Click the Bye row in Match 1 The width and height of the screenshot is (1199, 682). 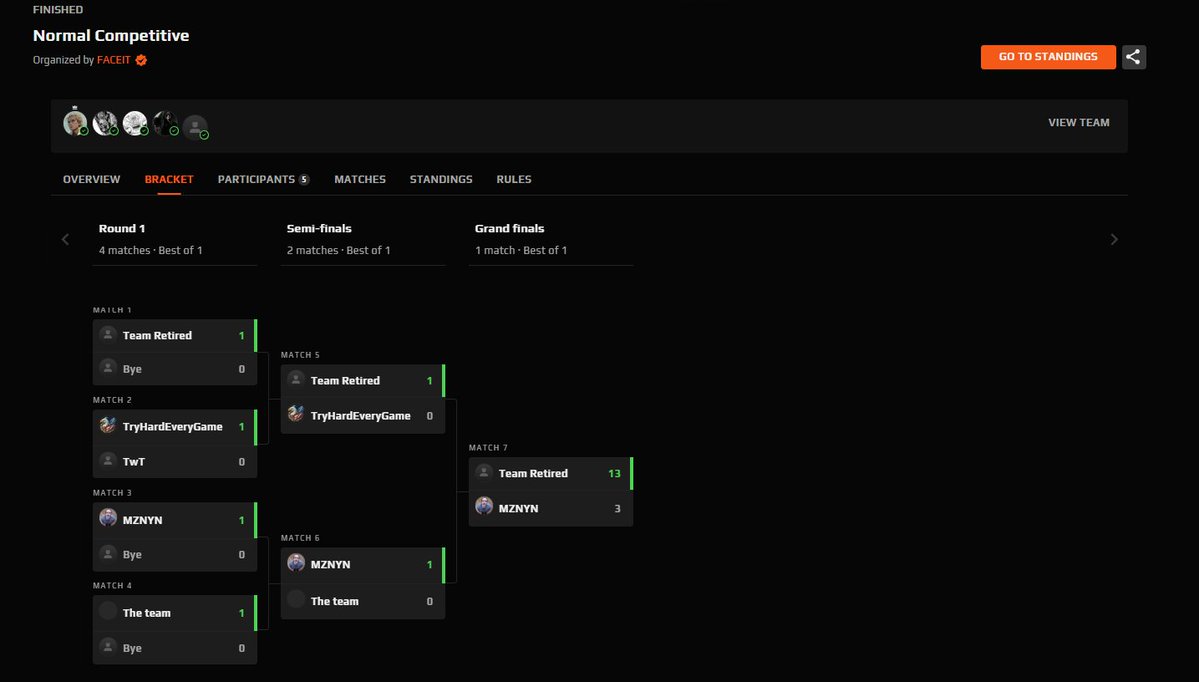click(174, 369)
